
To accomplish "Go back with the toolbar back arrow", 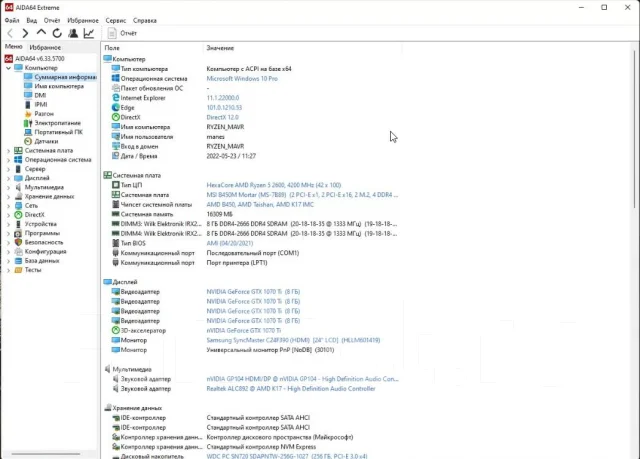I will (x=10, y=33).
